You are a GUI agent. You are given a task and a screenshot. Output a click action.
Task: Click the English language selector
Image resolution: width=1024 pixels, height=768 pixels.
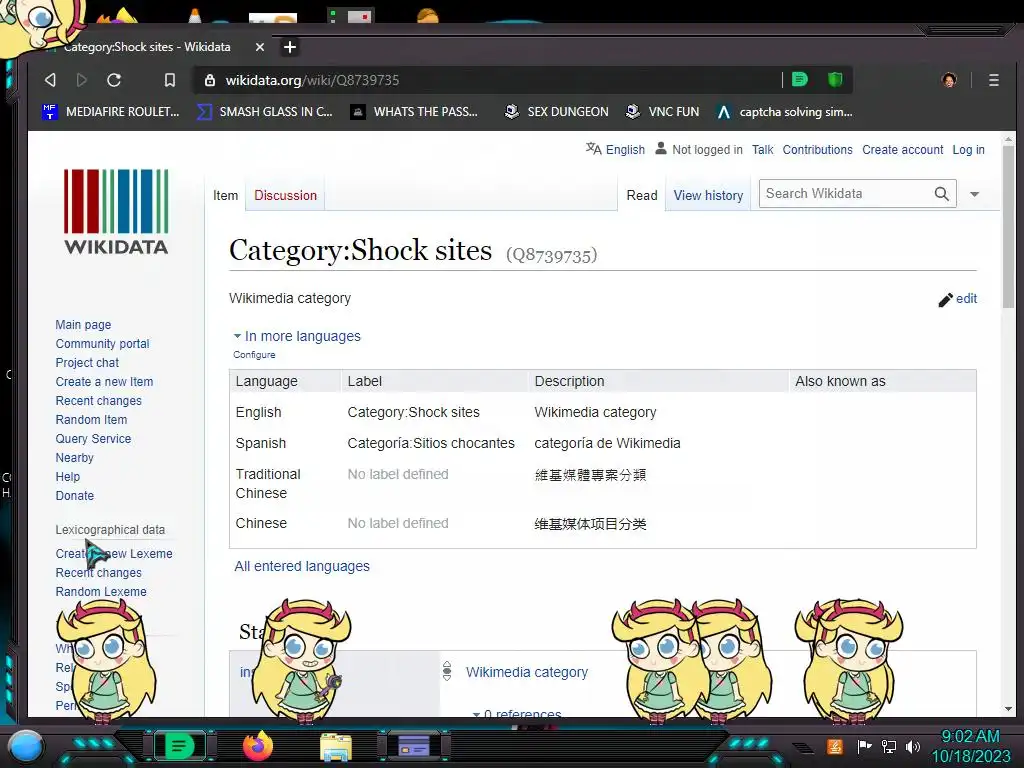point(625,150)
